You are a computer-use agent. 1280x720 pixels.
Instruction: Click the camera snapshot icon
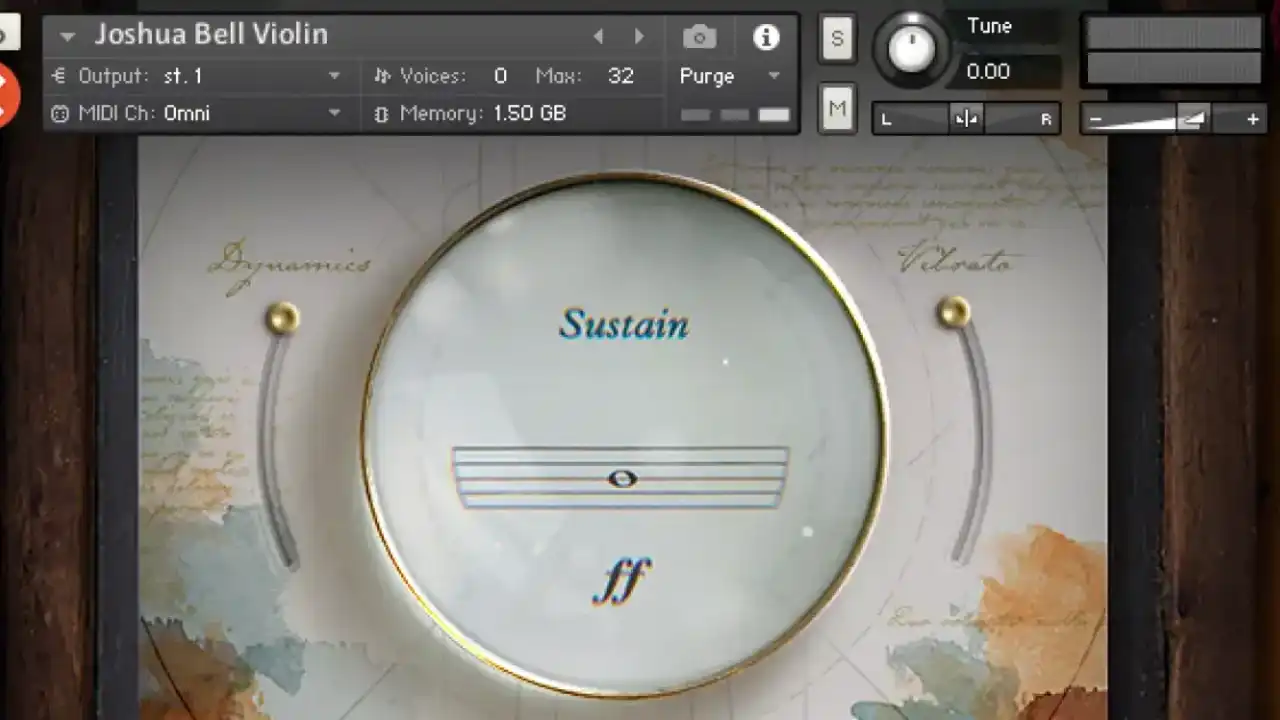tap(699, 38)
